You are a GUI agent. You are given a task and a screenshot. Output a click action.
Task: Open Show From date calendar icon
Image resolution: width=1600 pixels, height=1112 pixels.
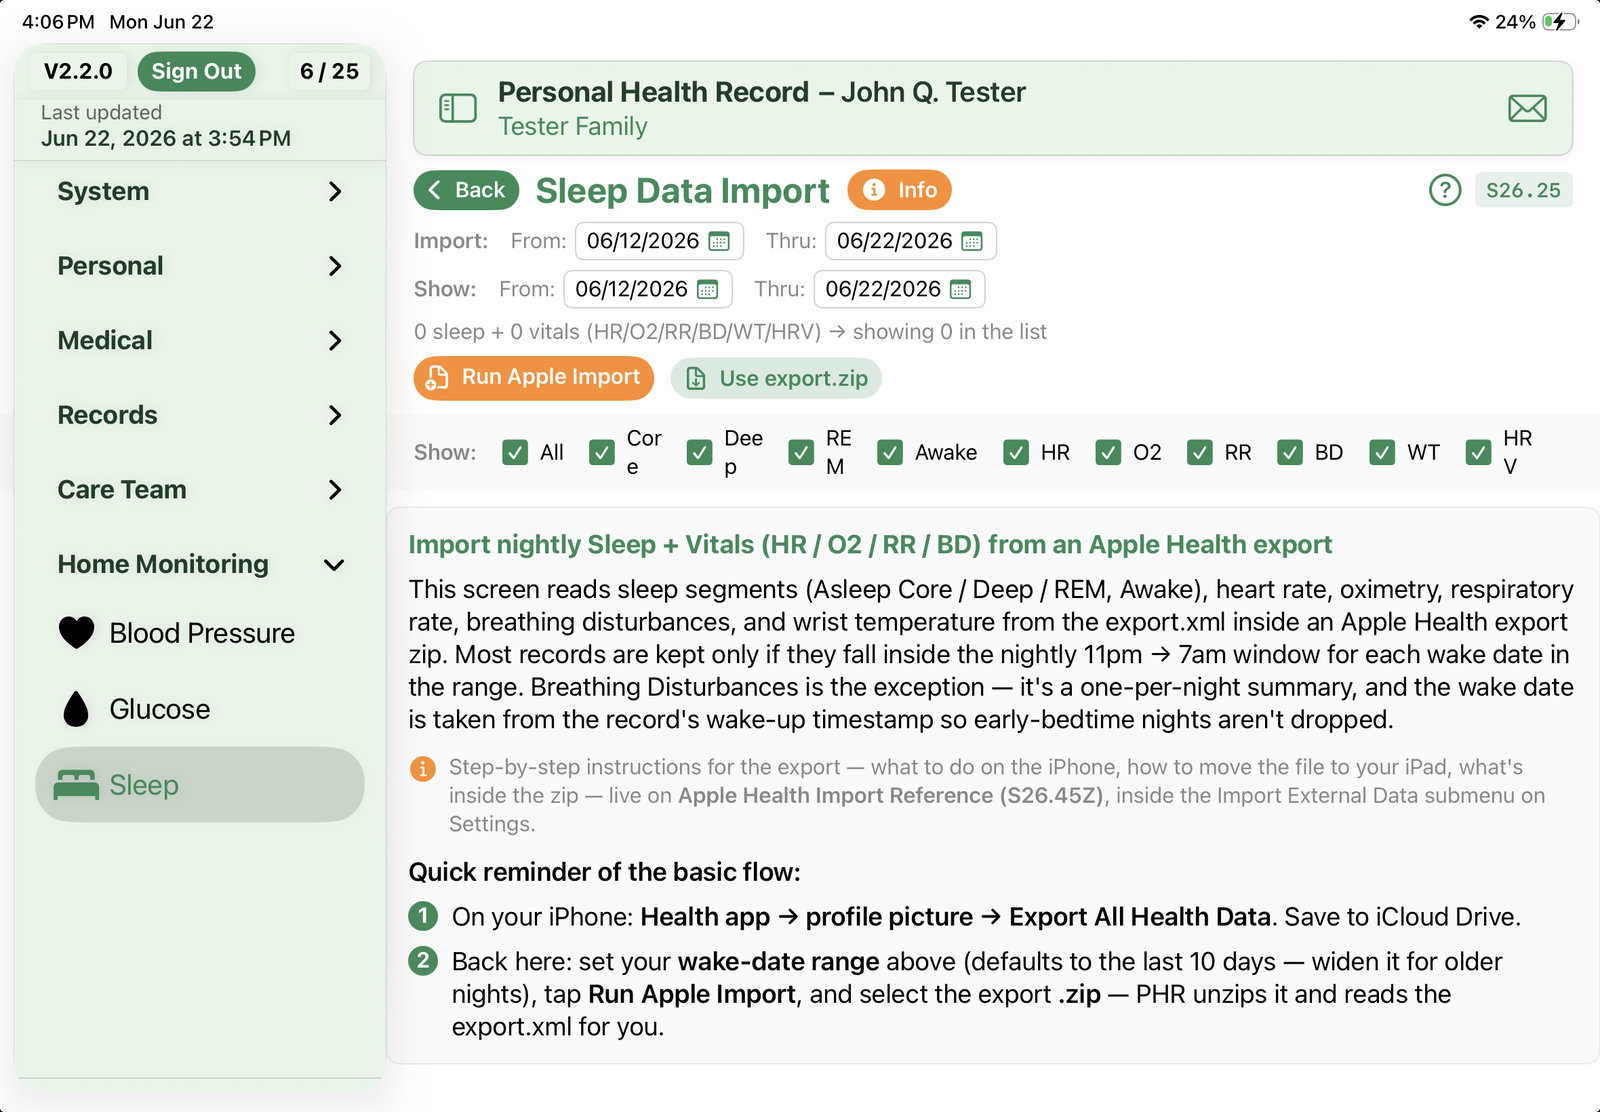707,289
